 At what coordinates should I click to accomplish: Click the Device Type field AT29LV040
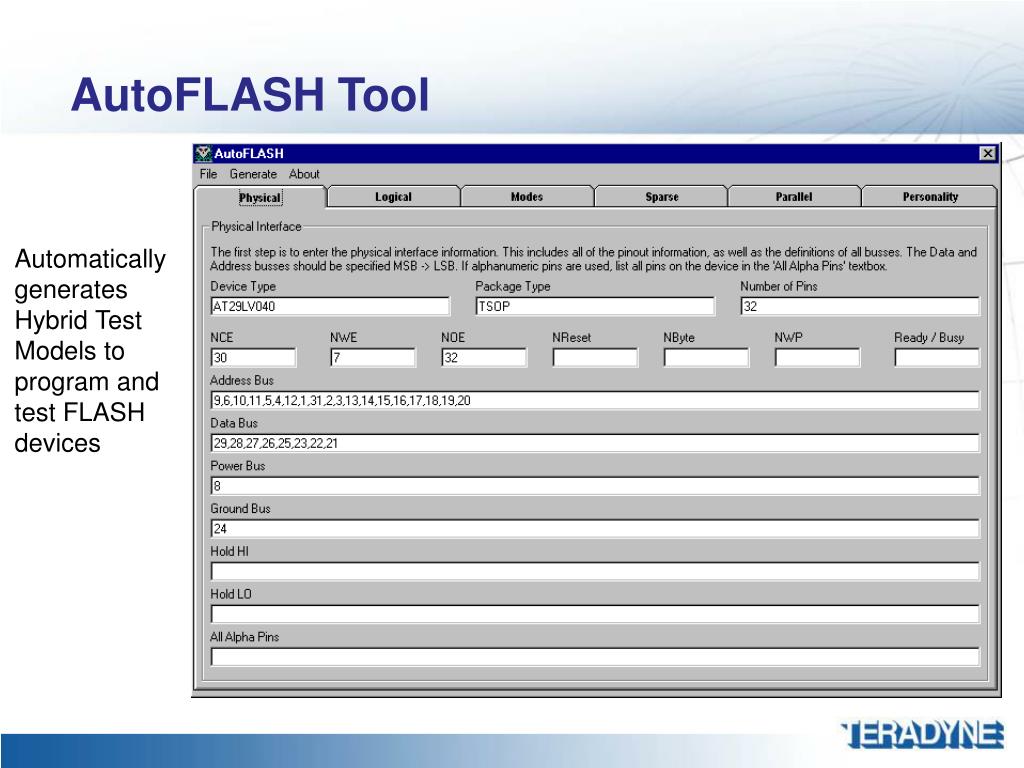[330, 306]
